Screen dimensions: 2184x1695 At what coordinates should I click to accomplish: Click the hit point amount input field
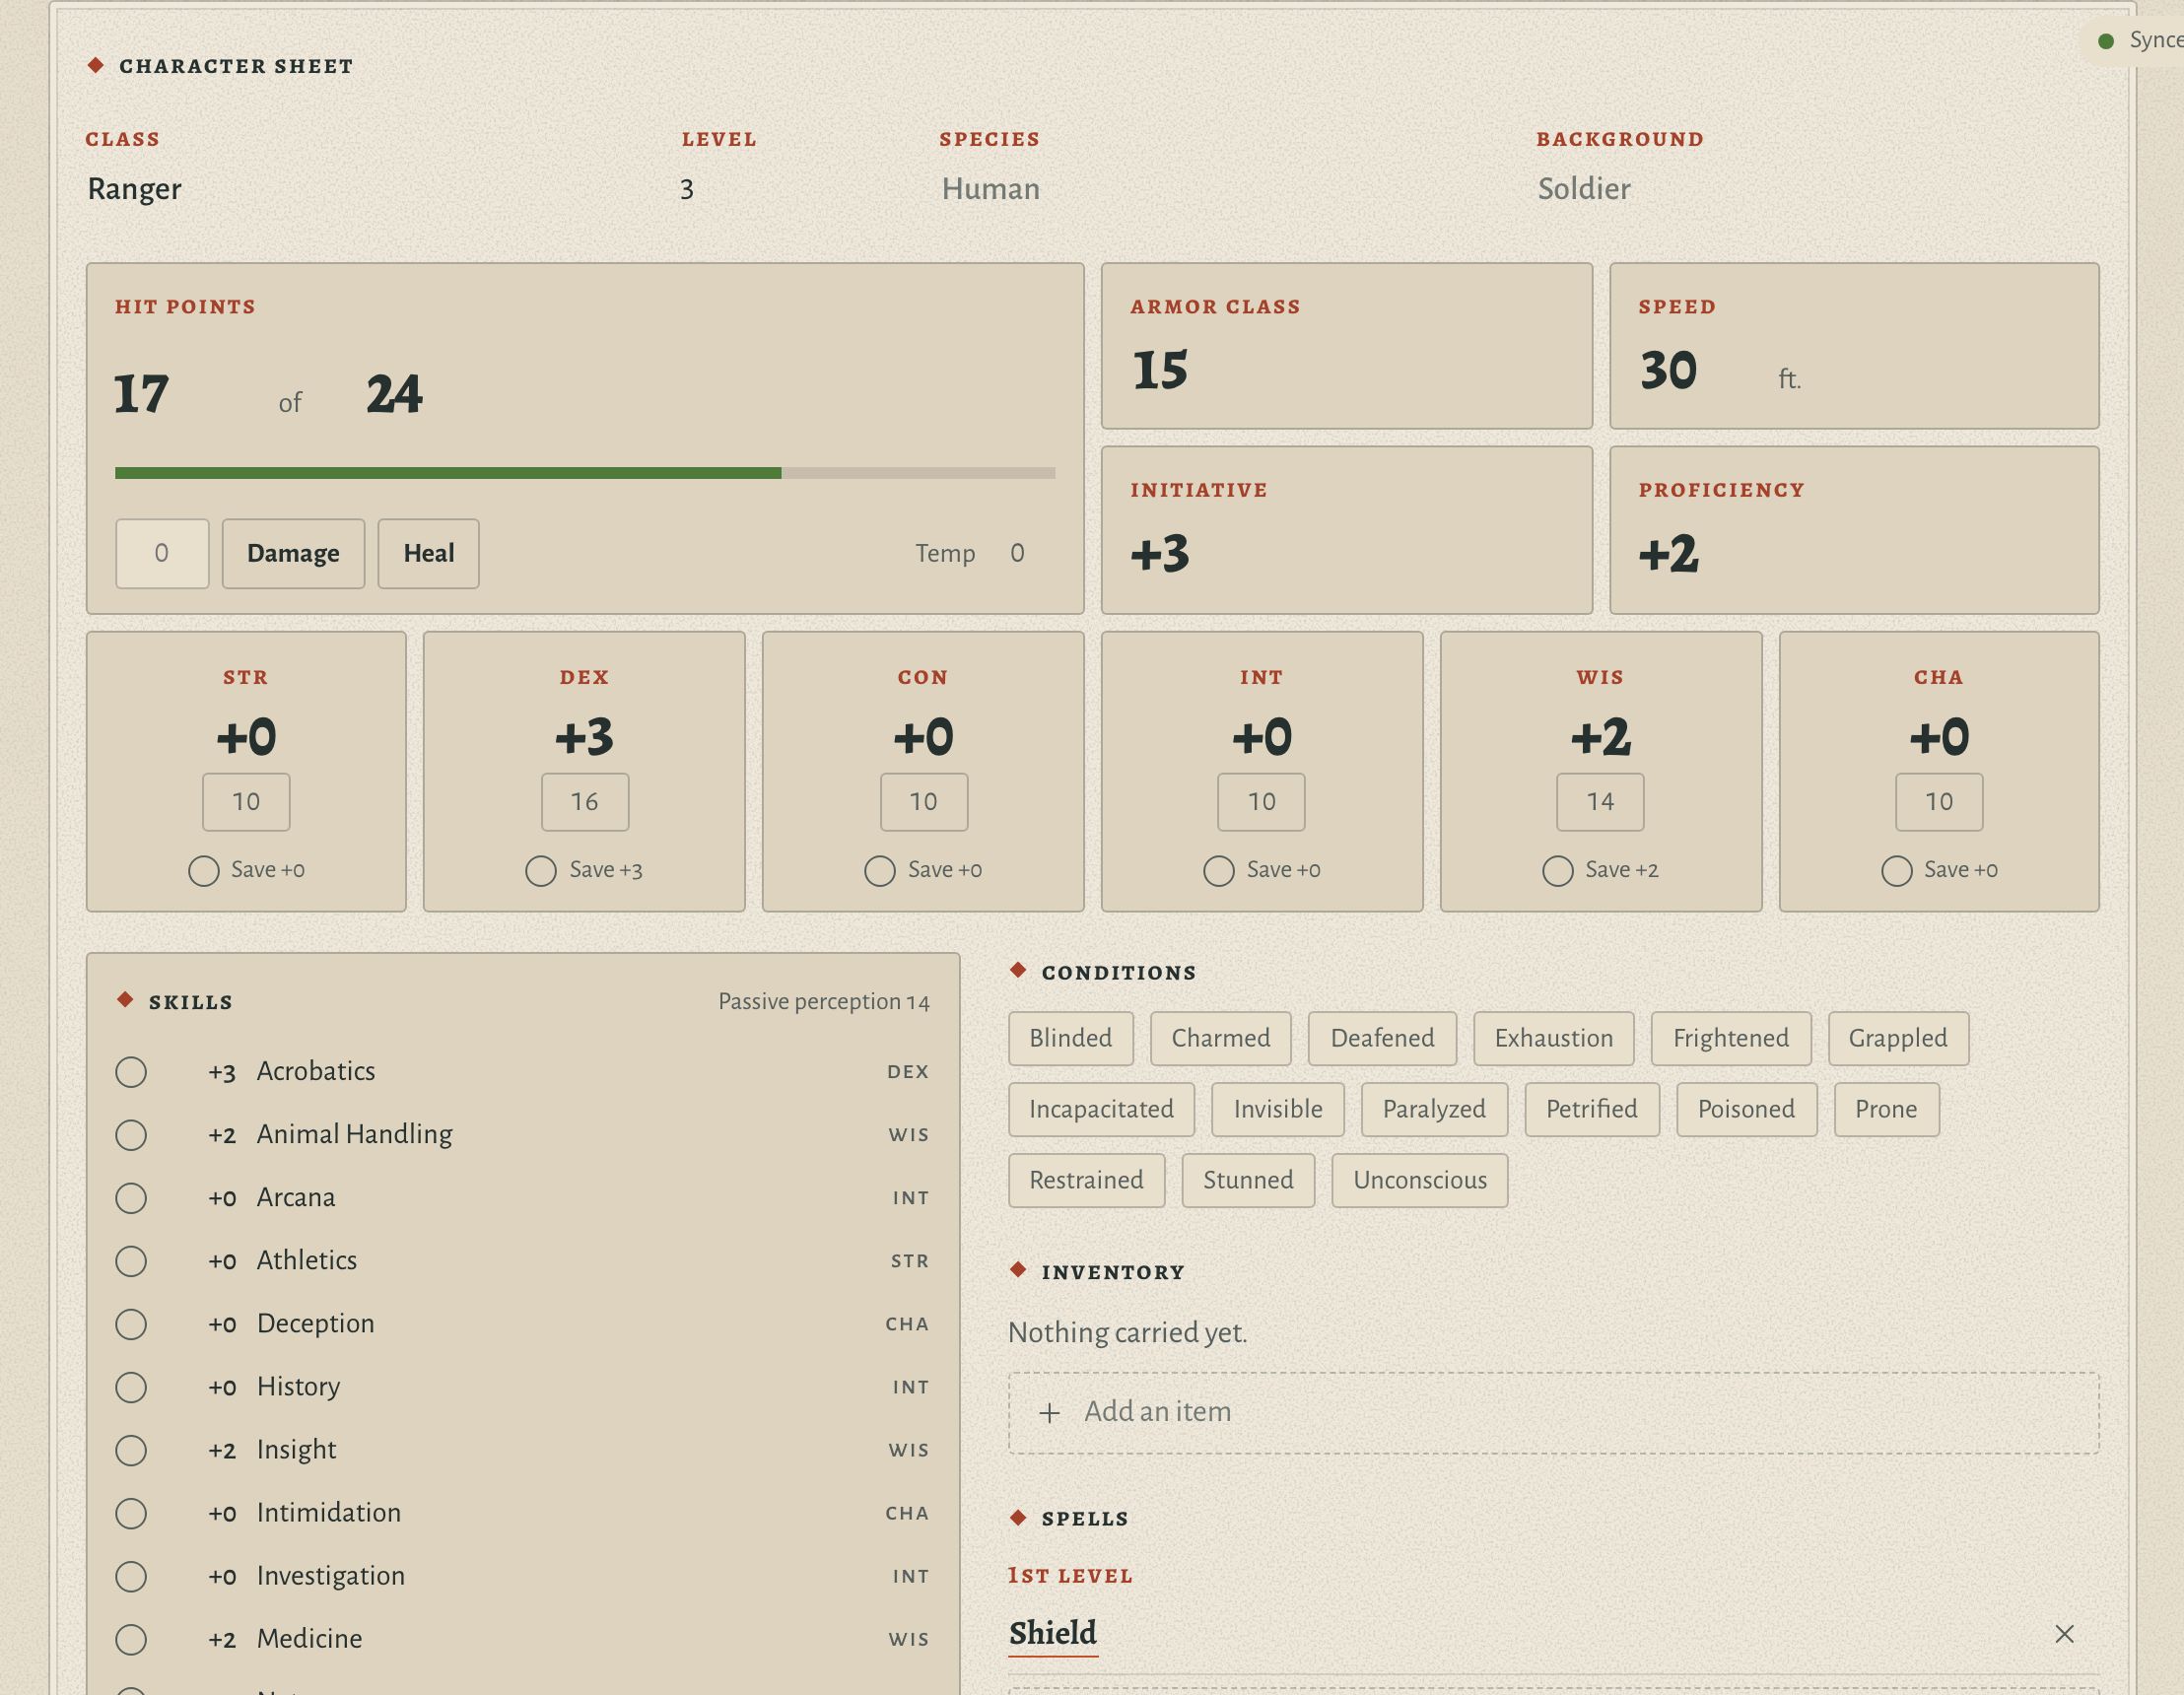tap(162, 553)
